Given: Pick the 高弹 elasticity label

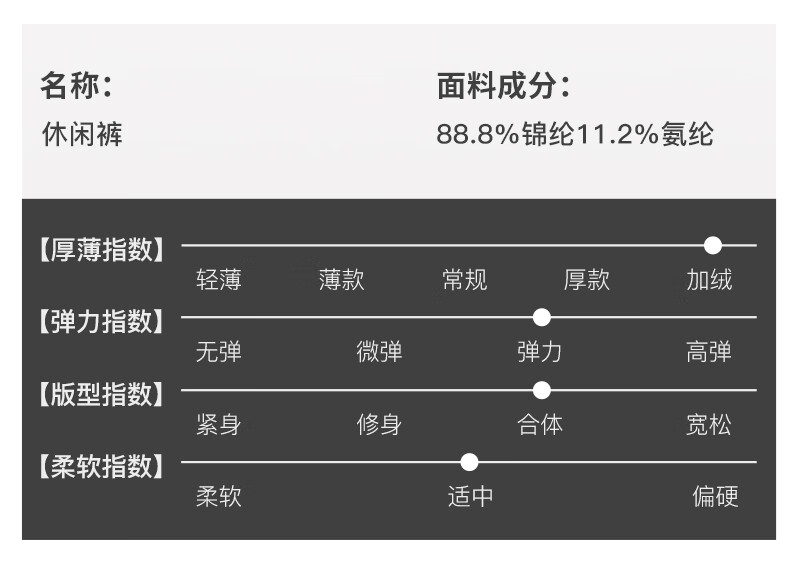Looking at the screenshot, I should [x=709, y=352].
